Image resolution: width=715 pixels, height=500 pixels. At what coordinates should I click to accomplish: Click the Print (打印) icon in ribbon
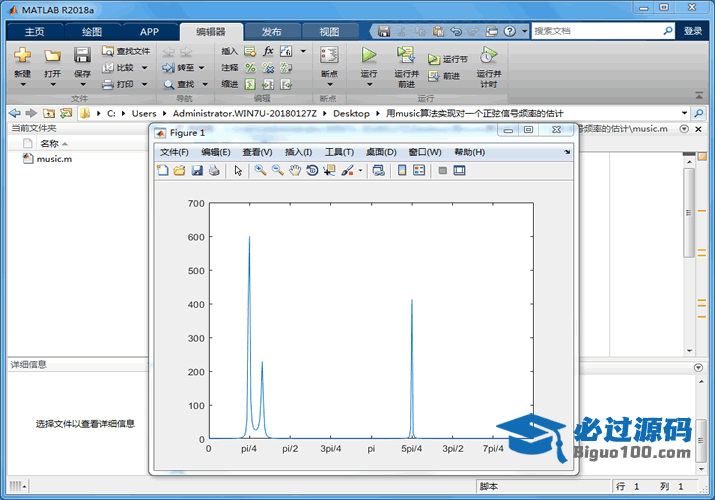118,84
